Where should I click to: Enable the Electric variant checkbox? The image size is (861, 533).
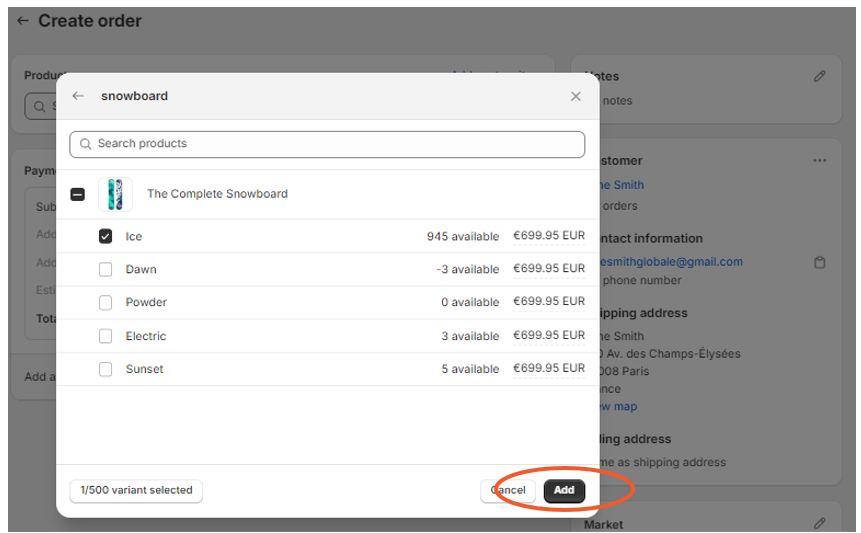pos(106,336)
